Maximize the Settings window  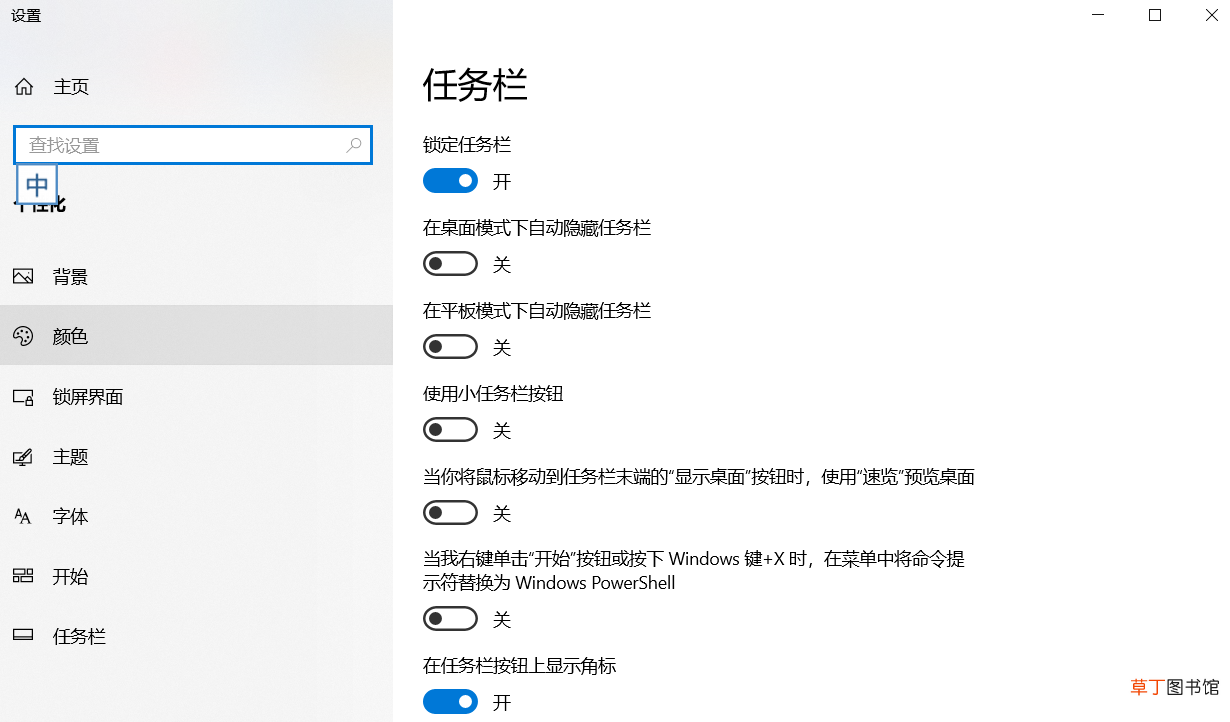[x=1155, y=15]
